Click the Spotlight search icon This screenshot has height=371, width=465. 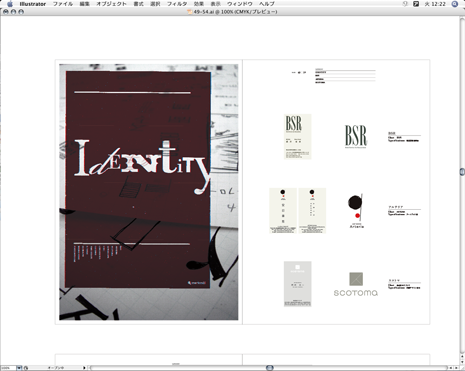pos(455,4)
